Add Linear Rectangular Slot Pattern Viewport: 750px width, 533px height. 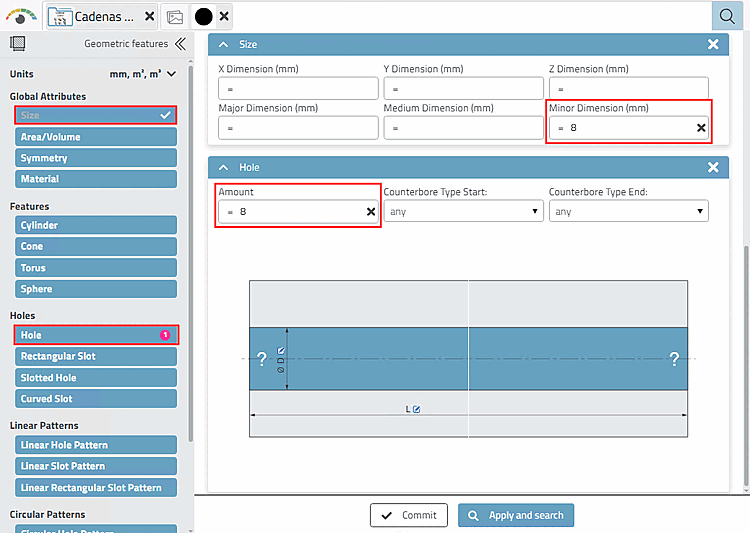[x=96, y=488]
